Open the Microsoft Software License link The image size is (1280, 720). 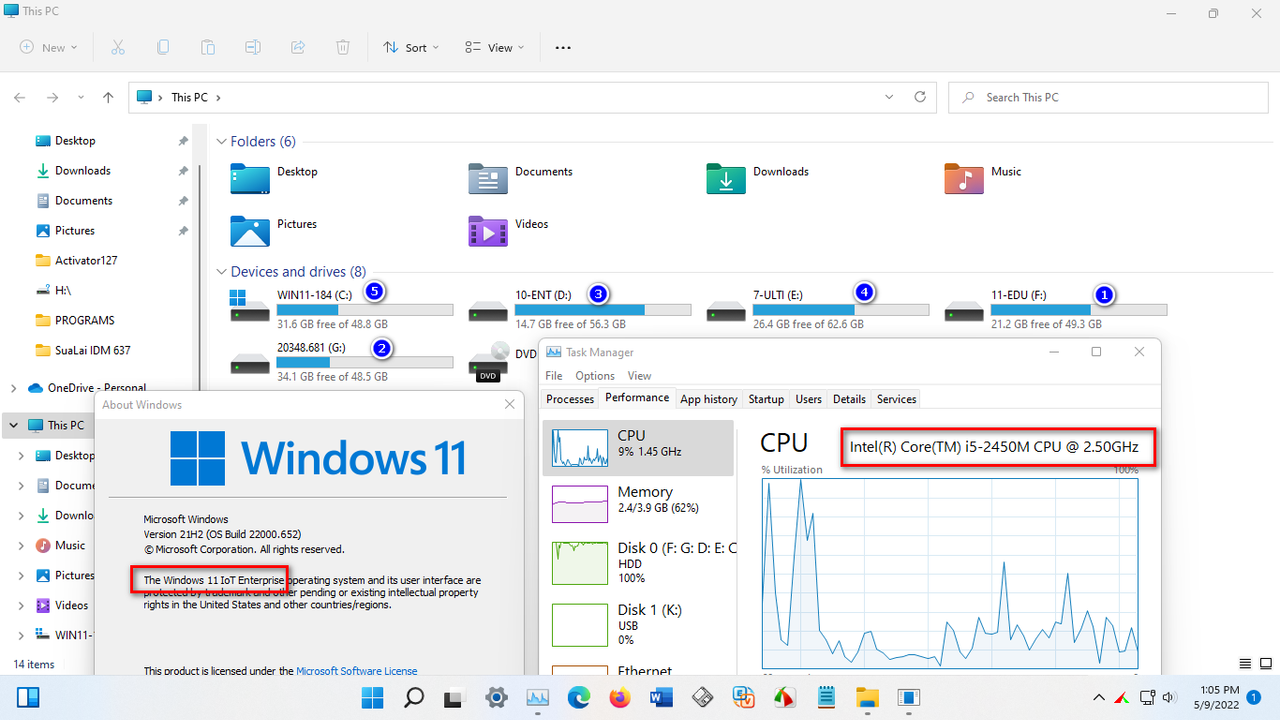pyautogui.click(x=357, y=671)
